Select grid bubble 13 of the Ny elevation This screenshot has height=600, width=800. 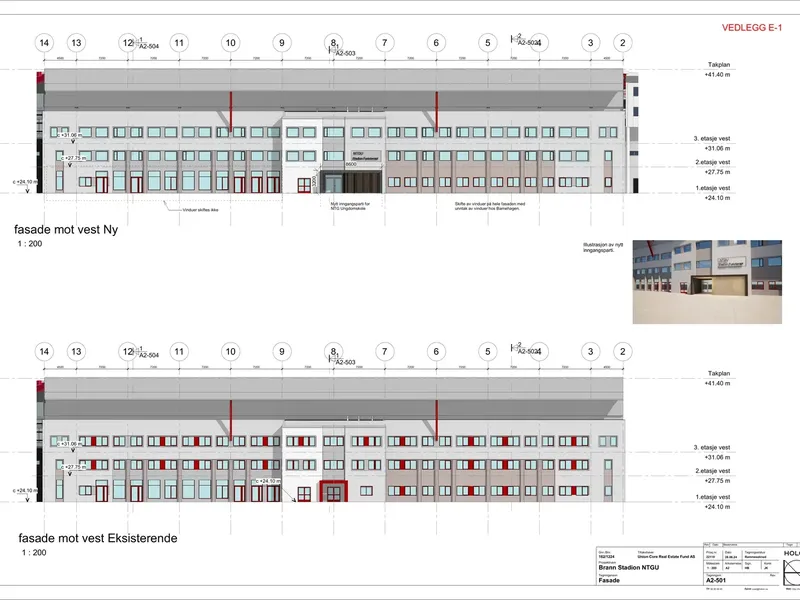pyautogui.click(x=77, y=43)
